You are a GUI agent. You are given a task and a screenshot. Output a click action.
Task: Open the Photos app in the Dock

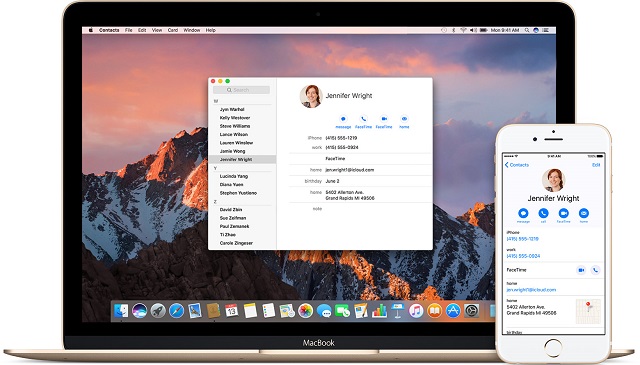coord(305,311)
